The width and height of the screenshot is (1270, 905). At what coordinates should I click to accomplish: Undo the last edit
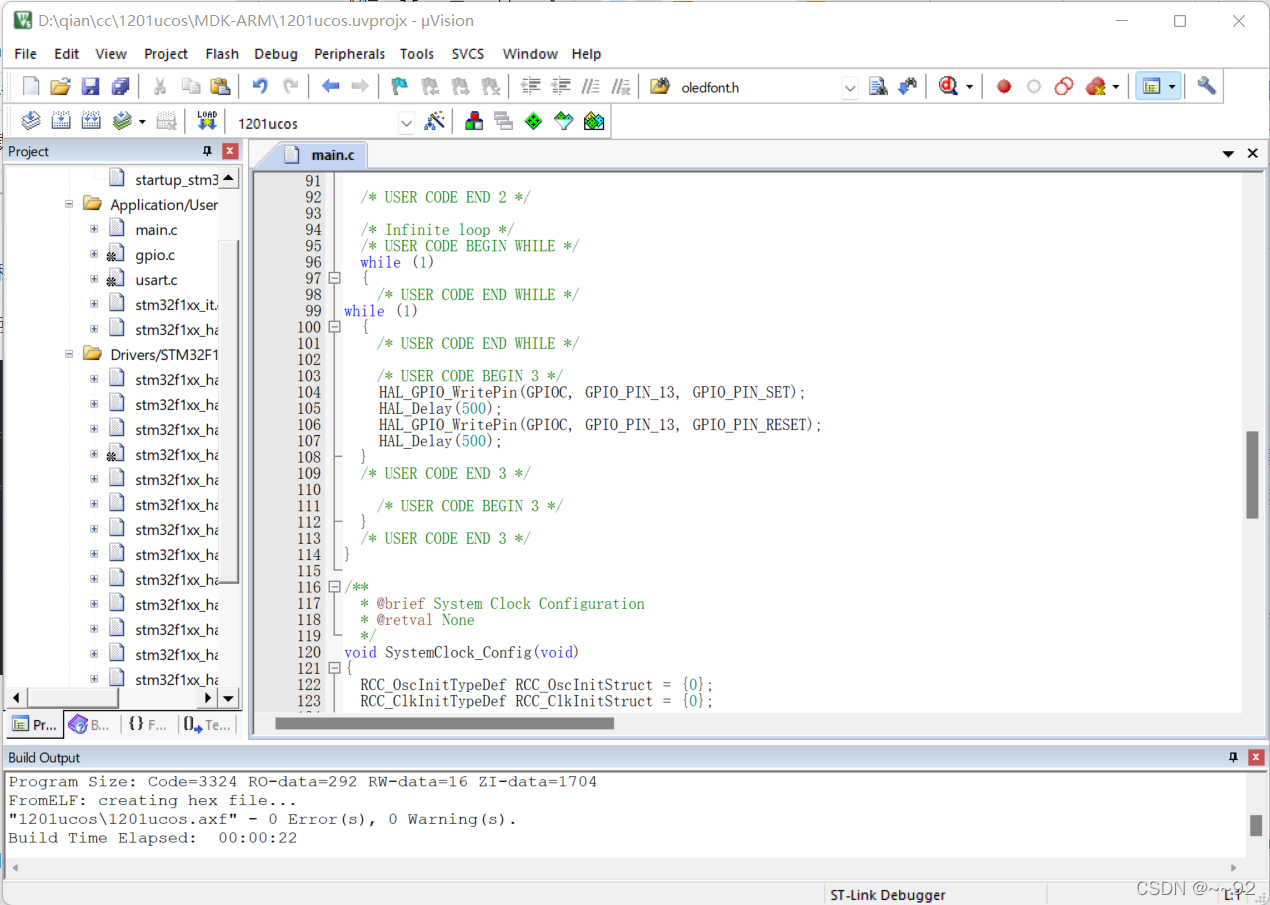[260, 87]
